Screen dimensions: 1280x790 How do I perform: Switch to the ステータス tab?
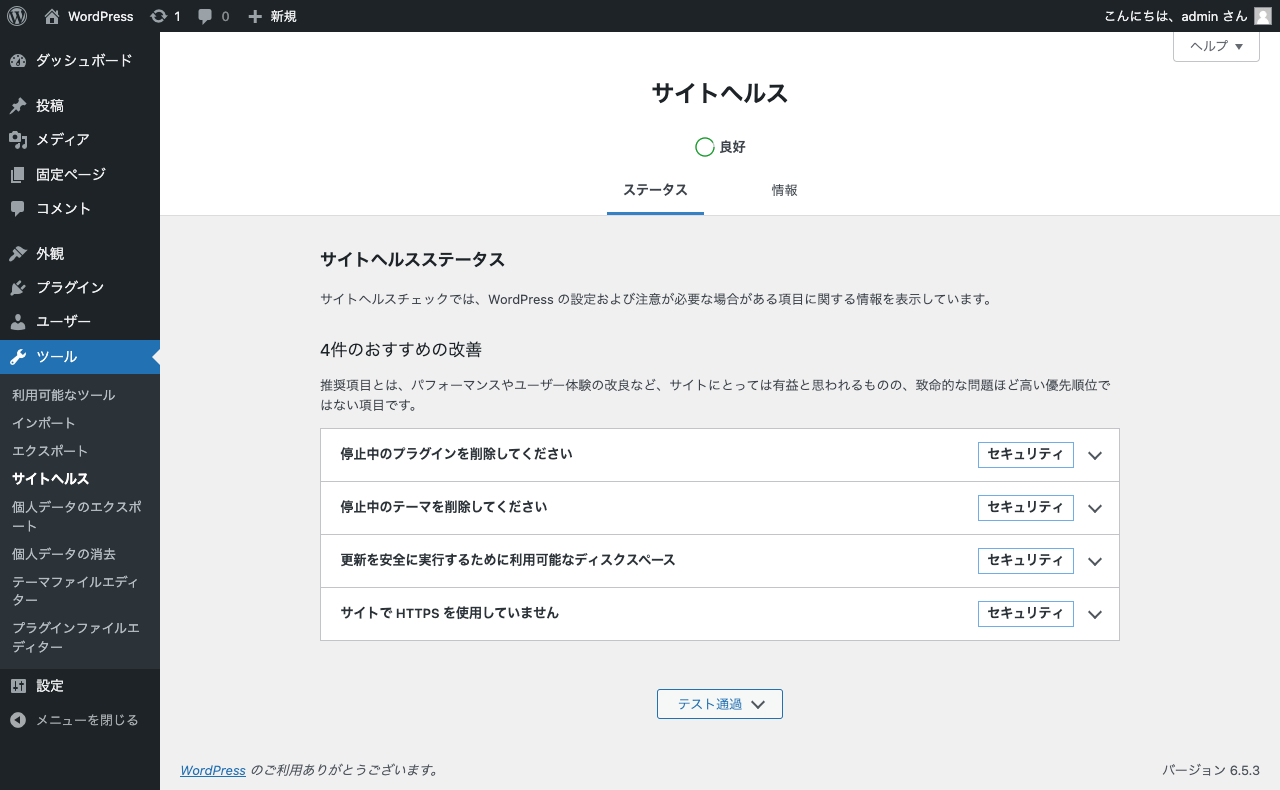point(655,190)
